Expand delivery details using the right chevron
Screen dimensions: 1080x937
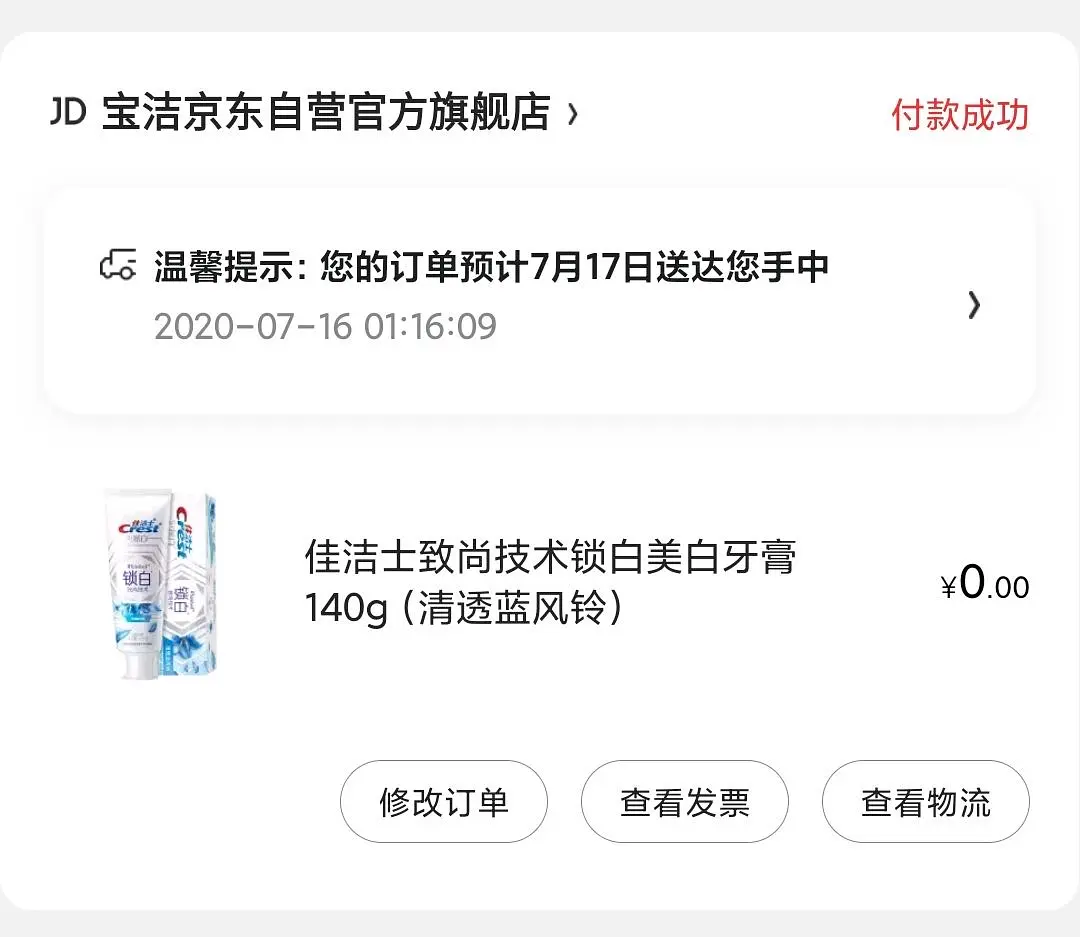point(974,305)
